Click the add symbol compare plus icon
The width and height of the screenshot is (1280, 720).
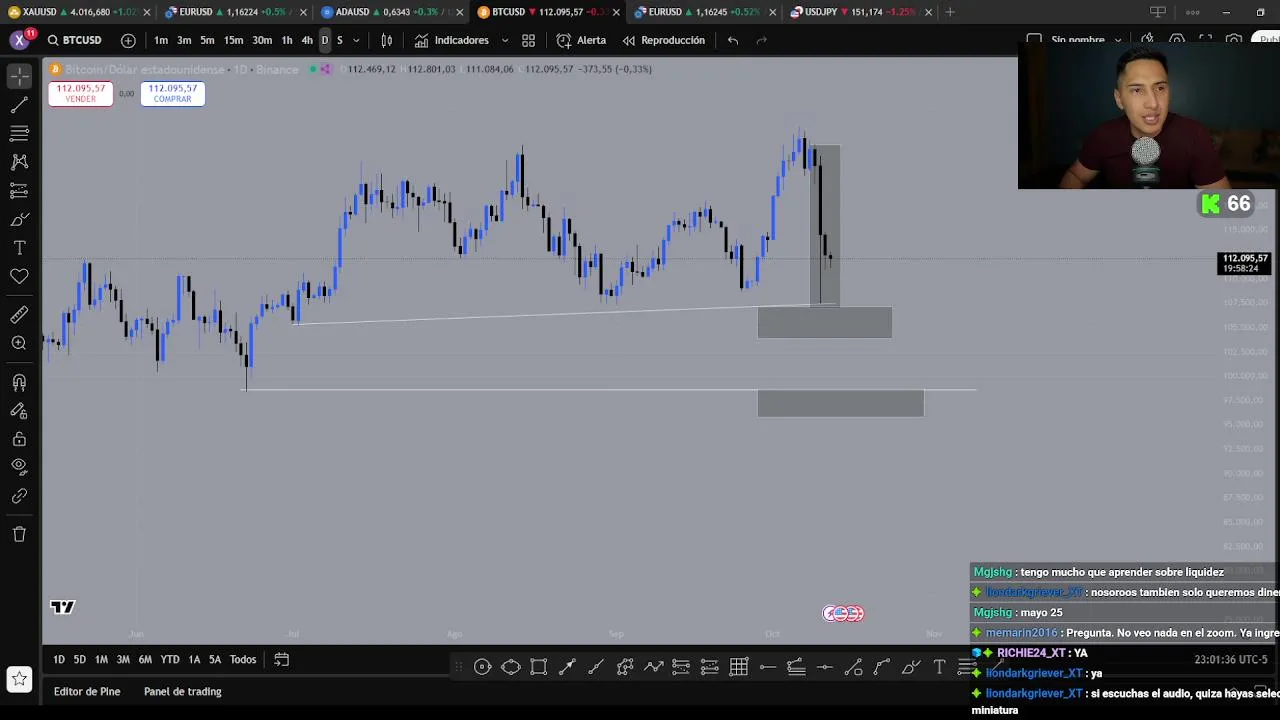point(128,40)
